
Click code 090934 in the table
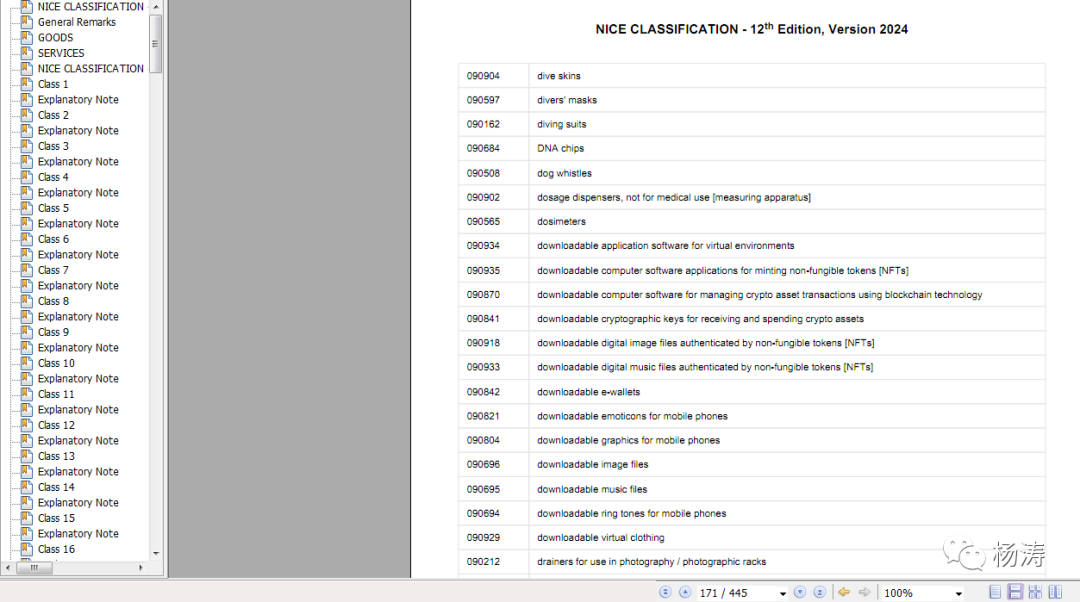coord(483,246)
